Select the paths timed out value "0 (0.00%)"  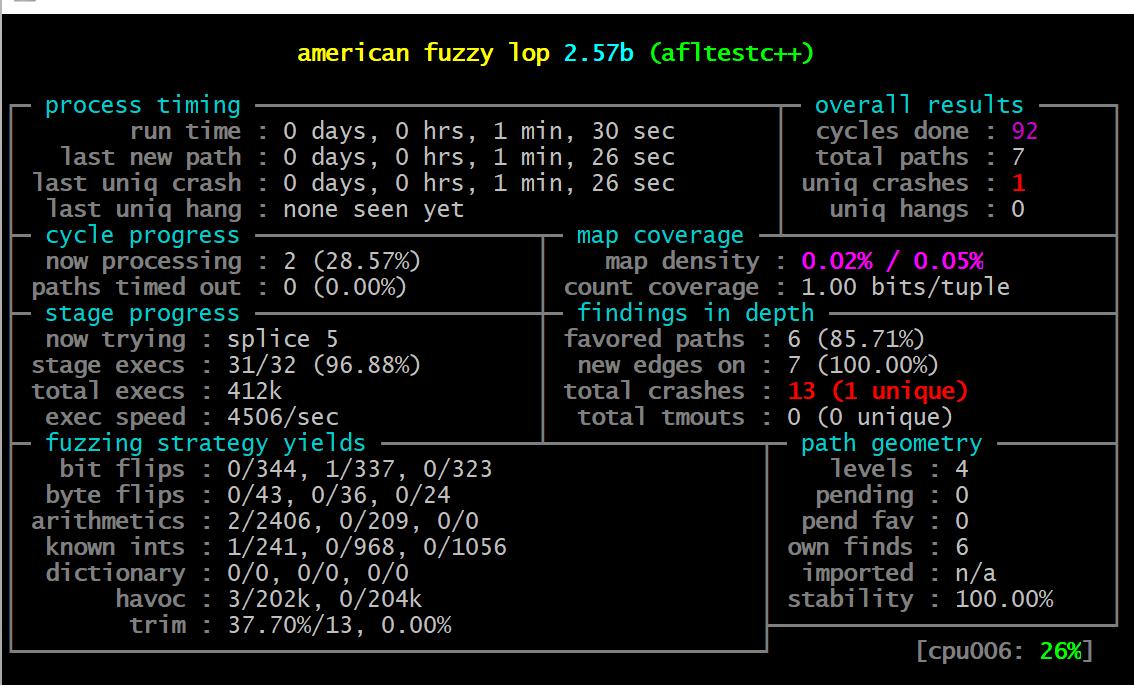click(344, 287)
